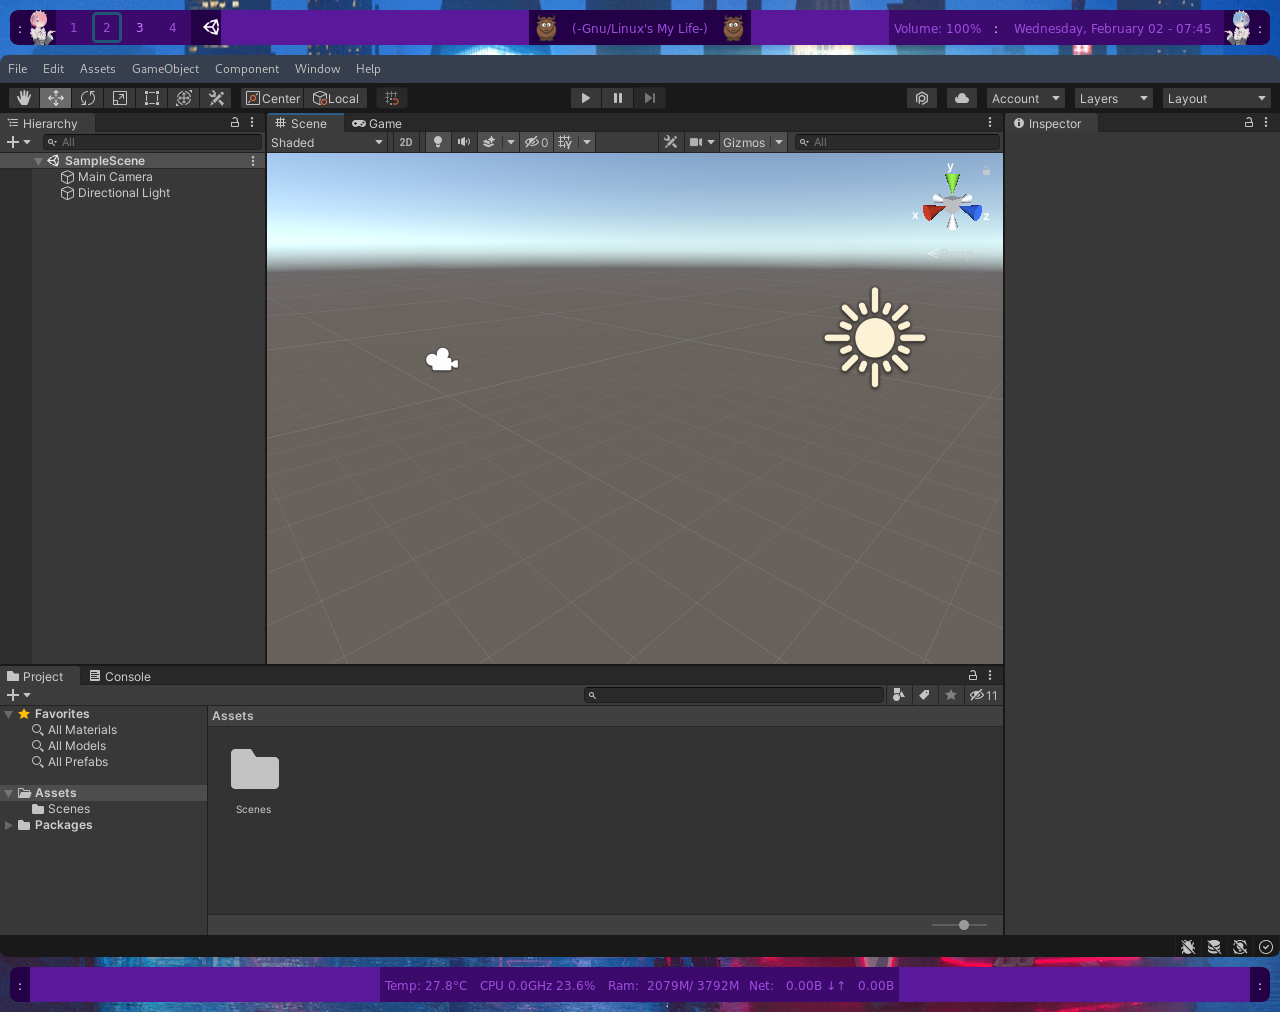This screenshot has width=1280, height=1012.
Task: Open the Layers dropdown
Action: coord(1114,98)
